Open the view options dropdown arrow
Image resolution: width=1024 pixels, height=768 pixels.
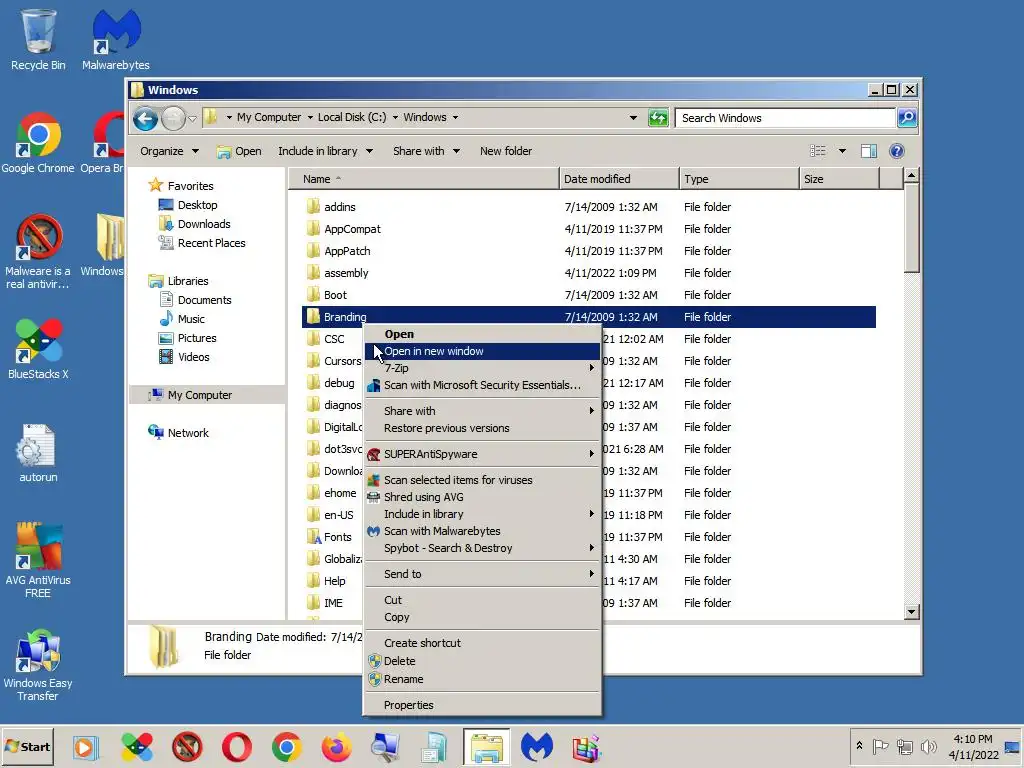pyautogui.click(x=842, y=152)
